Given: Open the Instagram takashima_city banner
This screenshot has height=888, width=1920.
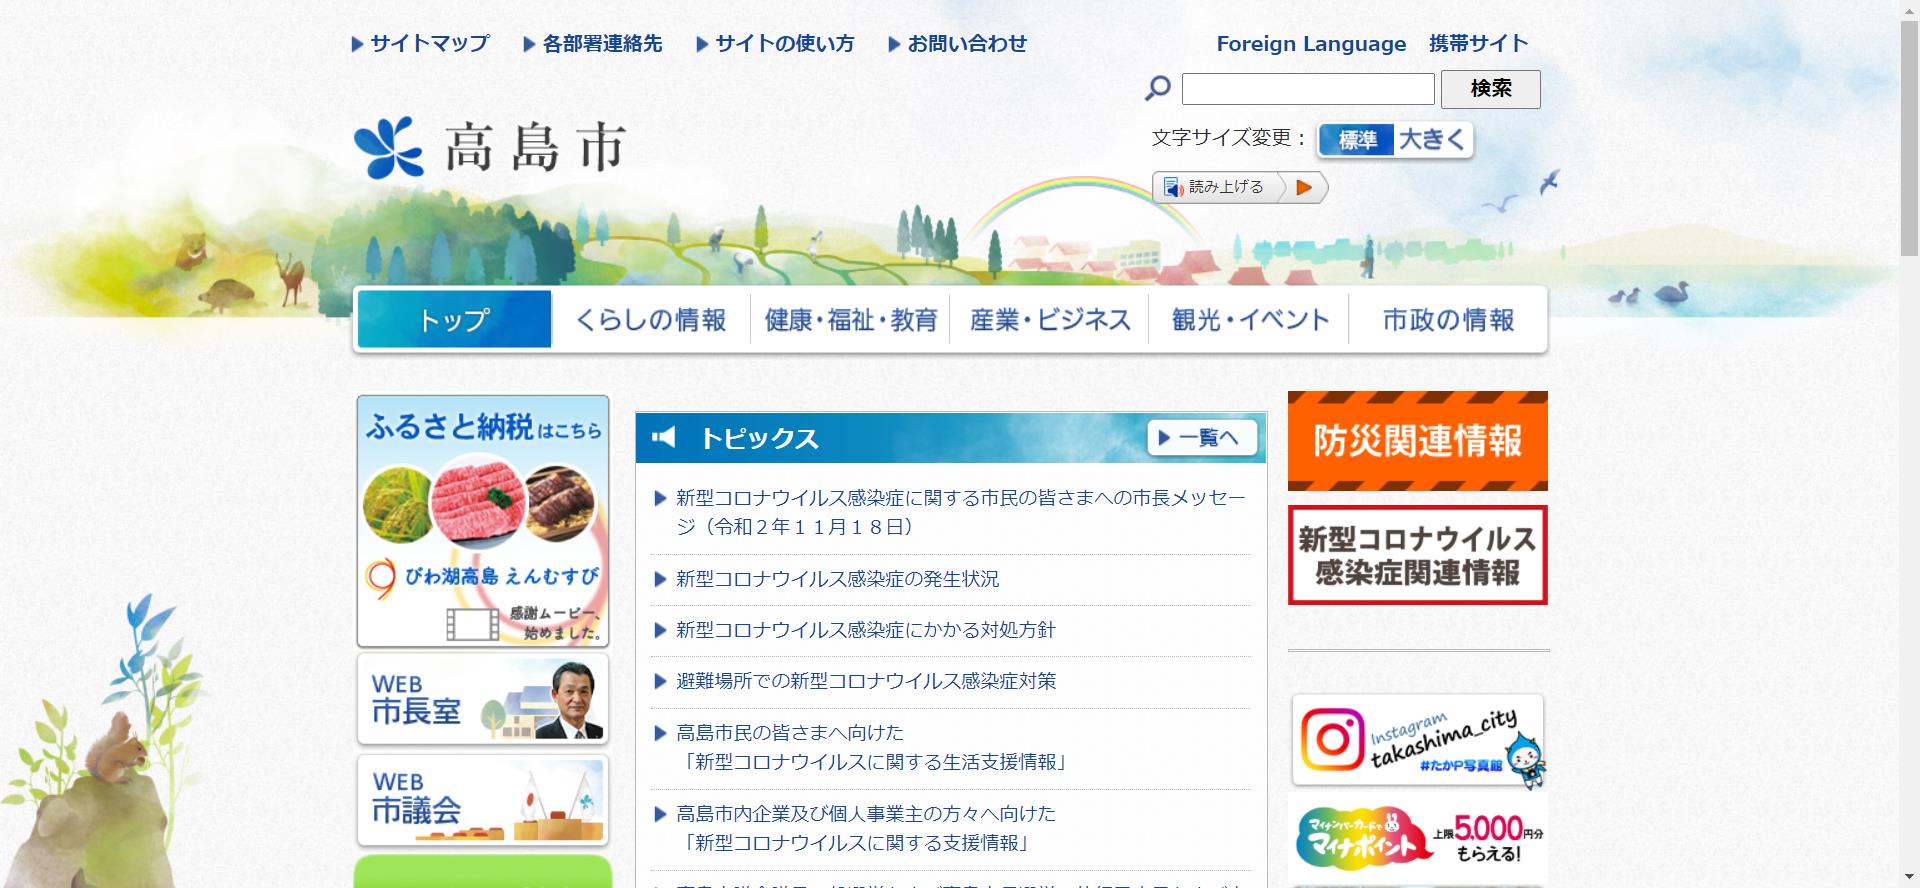Looking at the screenshot, I should tap(1417, 740).
